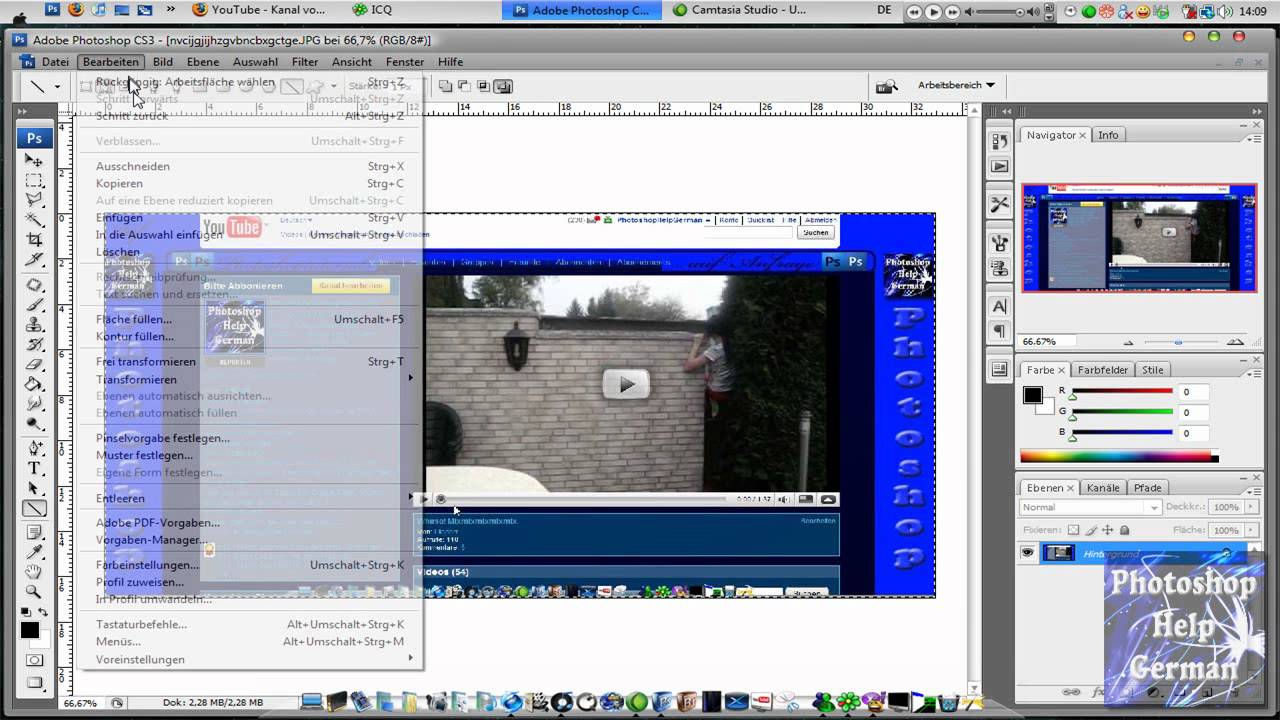Select the Slice tool
The height and width of the screenshot is (720, 1280).
click(34, 260)
